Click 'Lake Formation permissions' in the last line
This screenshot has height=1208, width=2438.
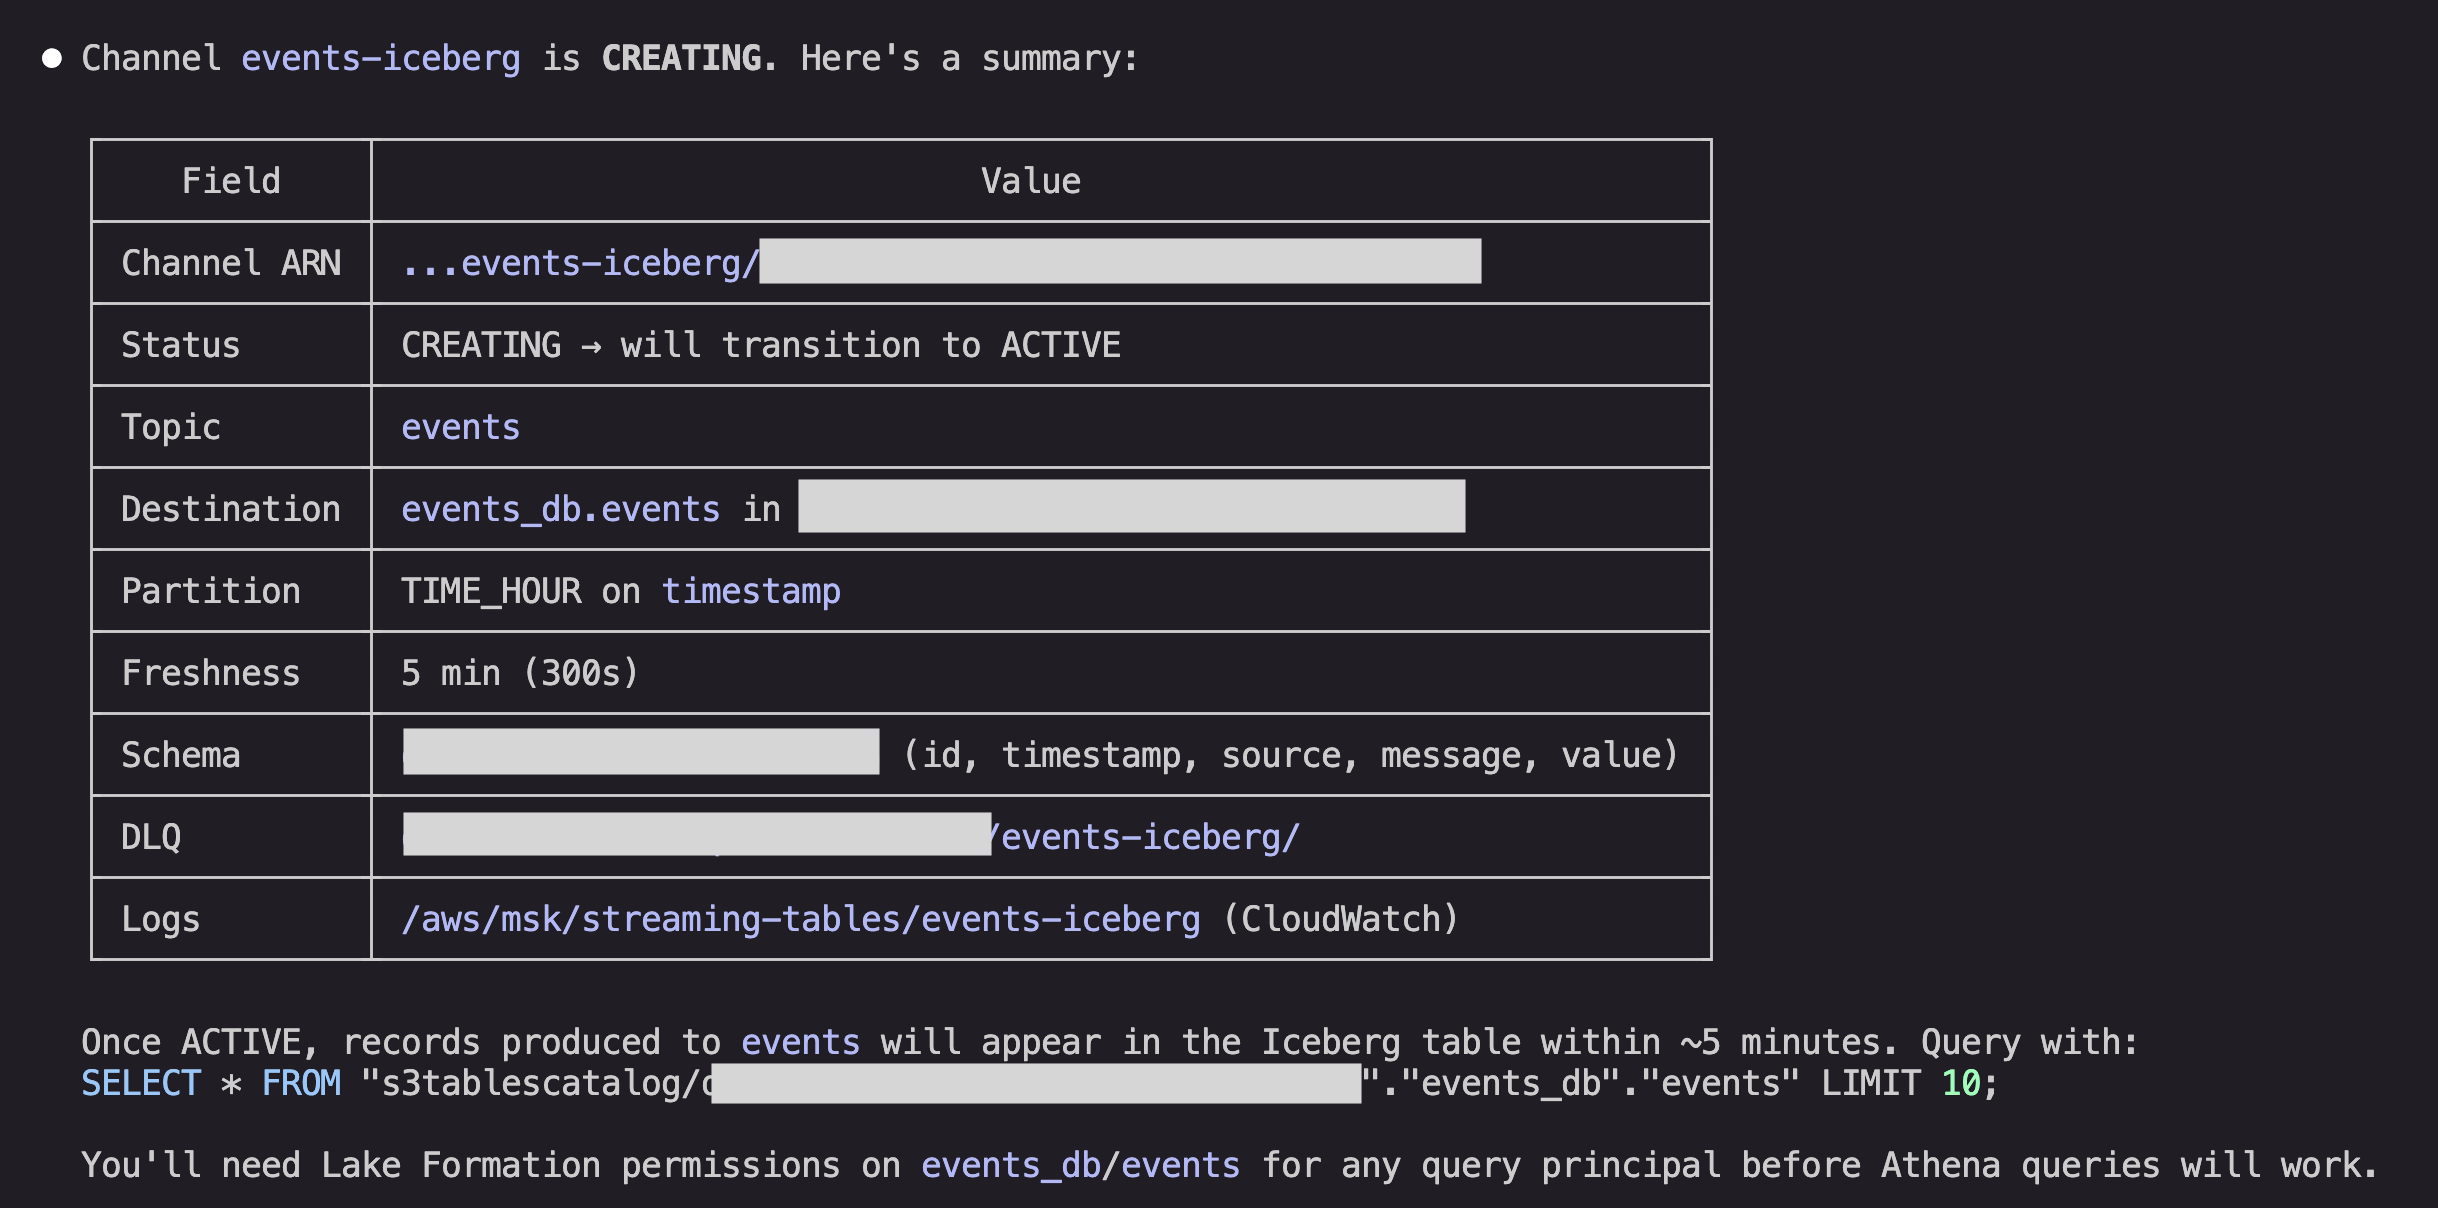pos(581,1165)
